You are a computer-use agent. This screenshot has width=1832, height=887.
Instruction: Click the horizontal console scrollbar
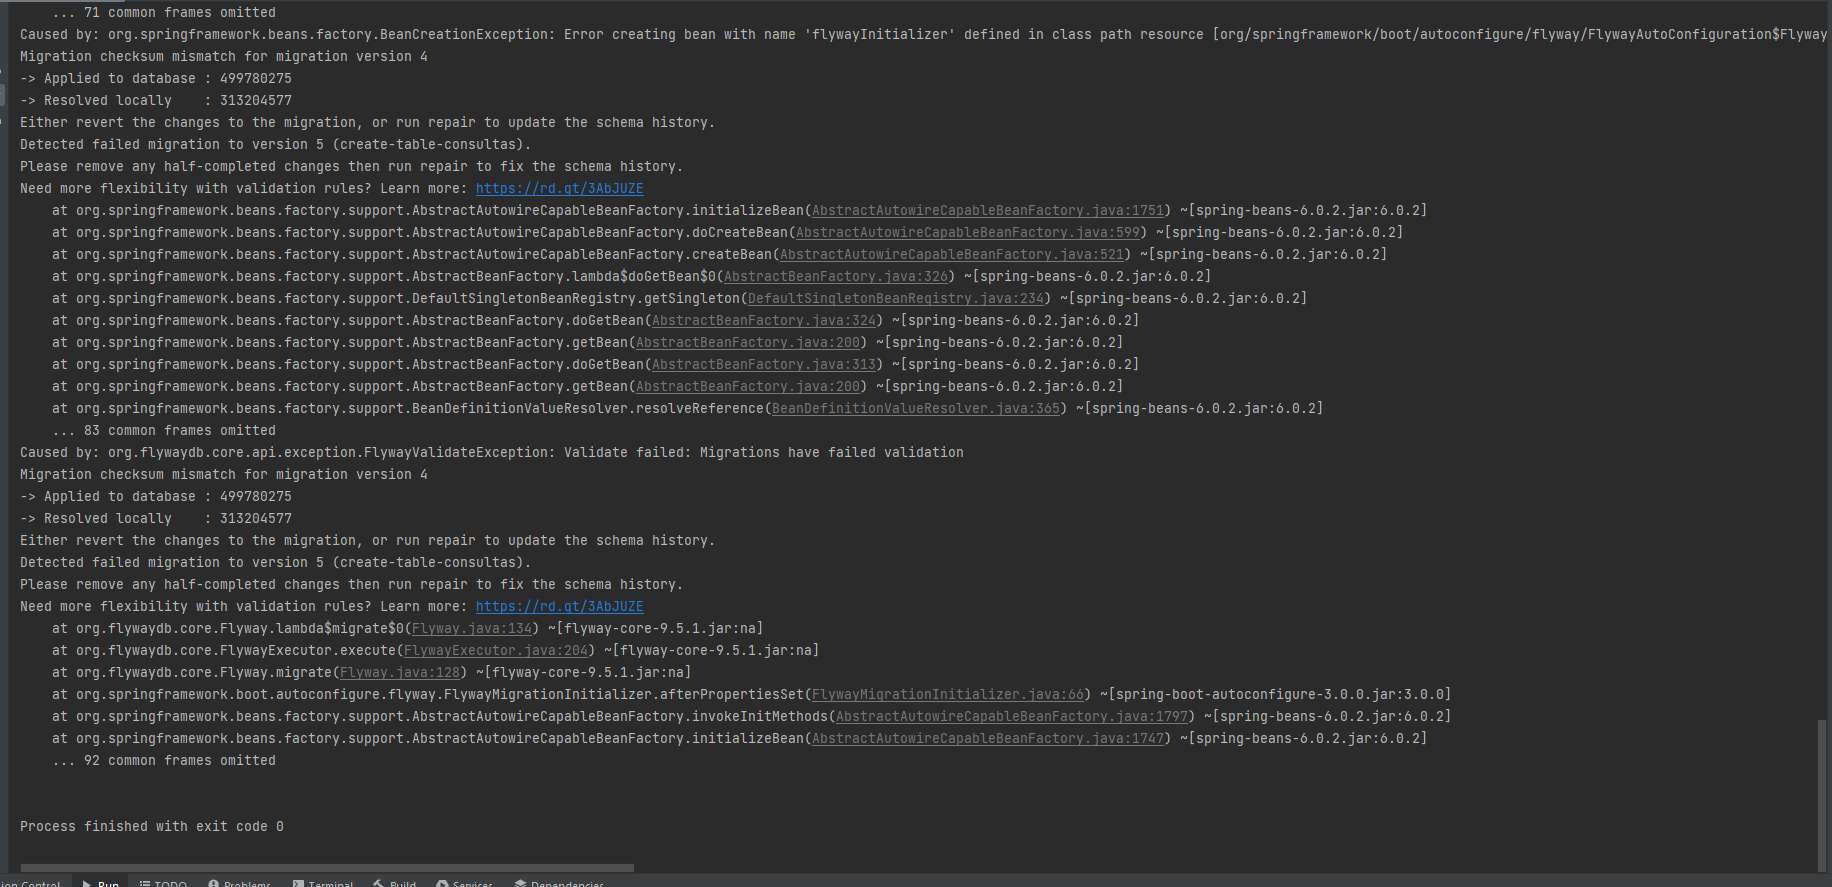[327, 868]
